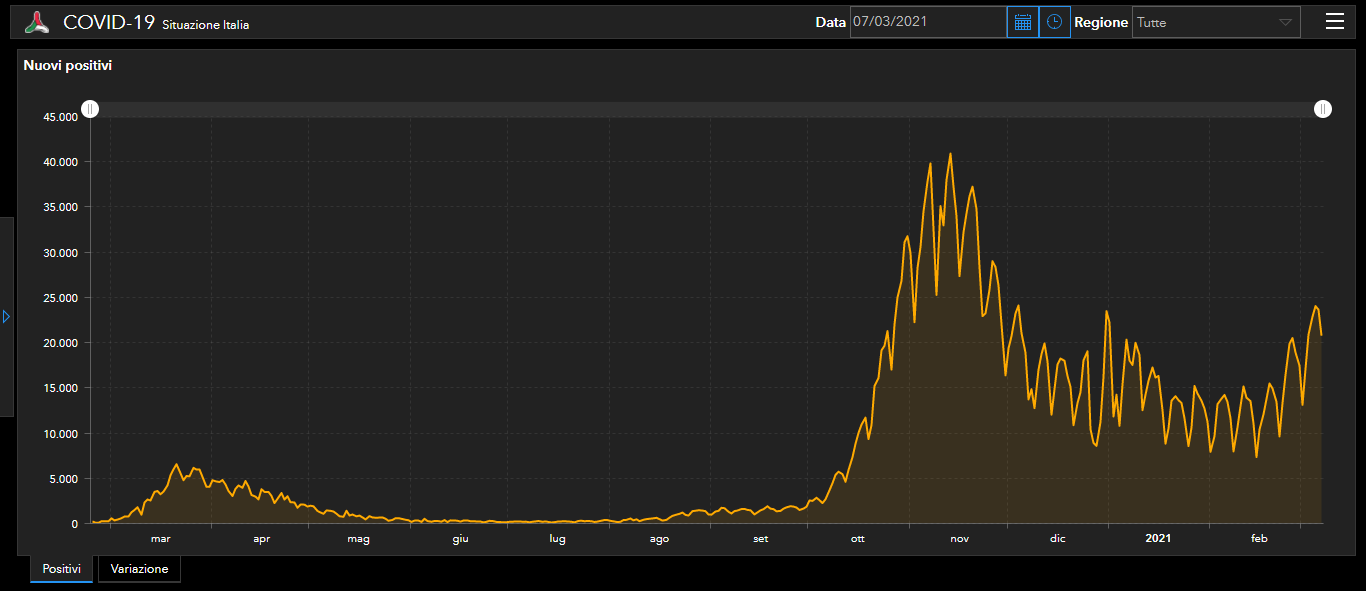
Task: Expand the collapsed left side panel arrow
Action: point(6,317)
